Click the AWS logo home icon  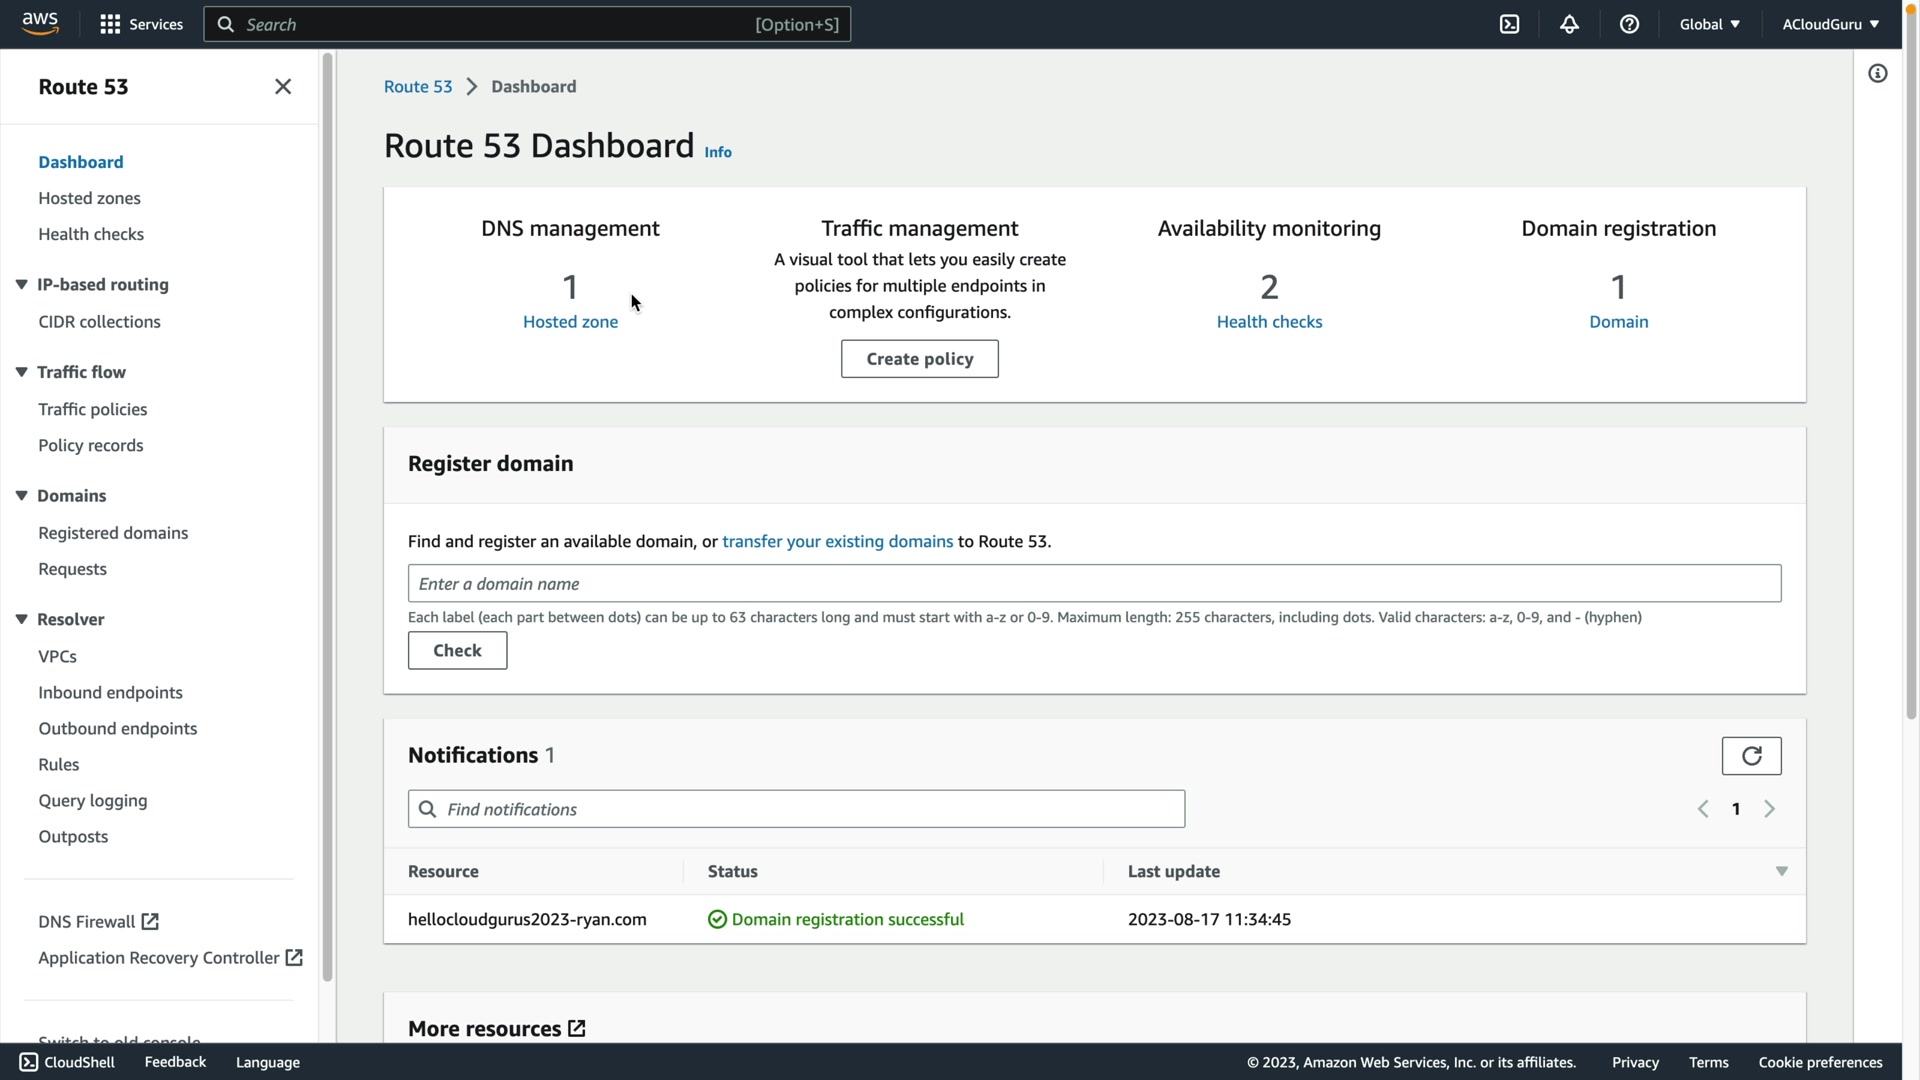(x=40, y=23)
